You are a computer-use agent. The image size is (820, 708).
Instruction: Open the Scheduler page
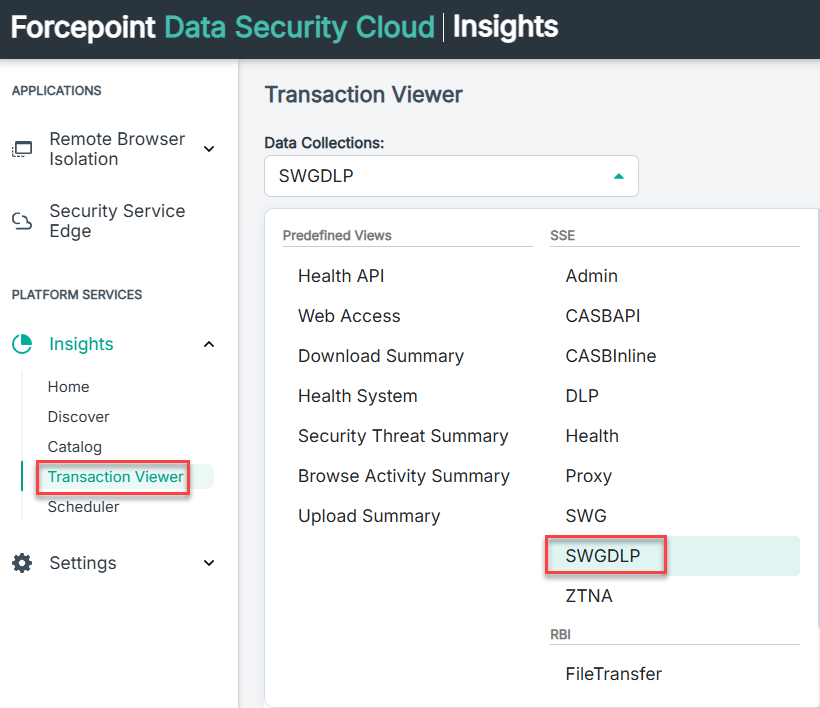[x=83, y=507]
